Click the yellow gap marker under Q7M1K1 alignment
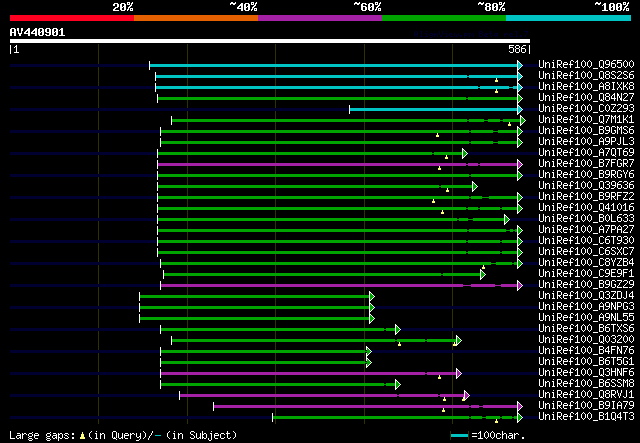The height and width of the screenshot is (443, 640). (x=509, y=124)
